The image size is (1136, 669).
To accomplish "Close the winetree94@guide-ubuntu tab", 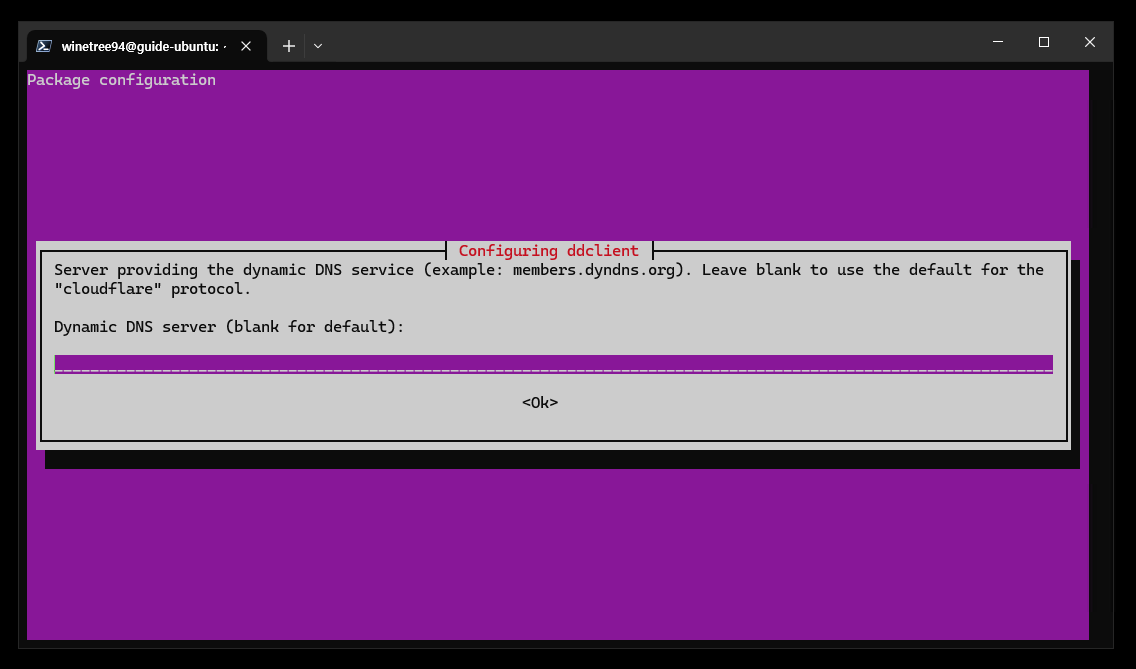I will pyautogui.click(x=246, y=46).
